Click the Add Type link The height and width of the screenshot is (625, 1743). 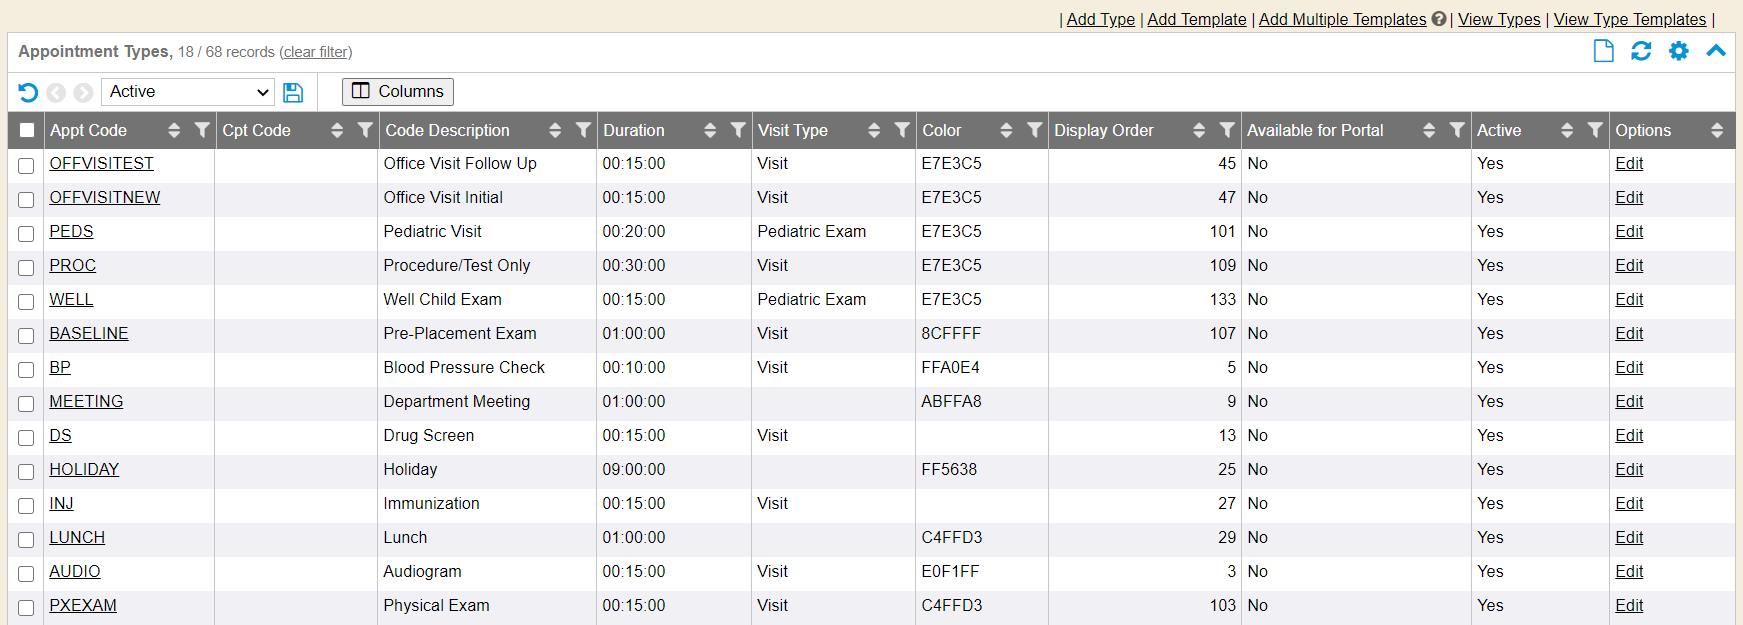tap(1100, 19)
